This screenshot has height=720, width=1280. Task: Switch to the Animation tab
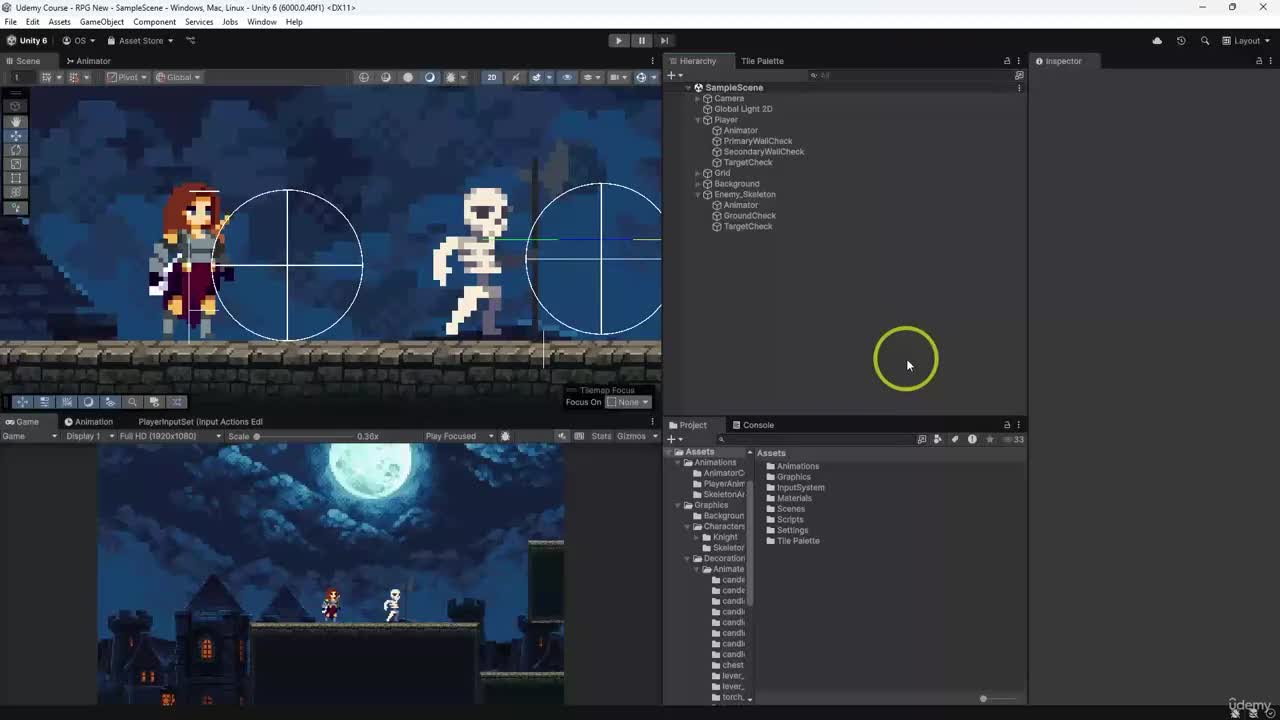click(x=88, y=422)
